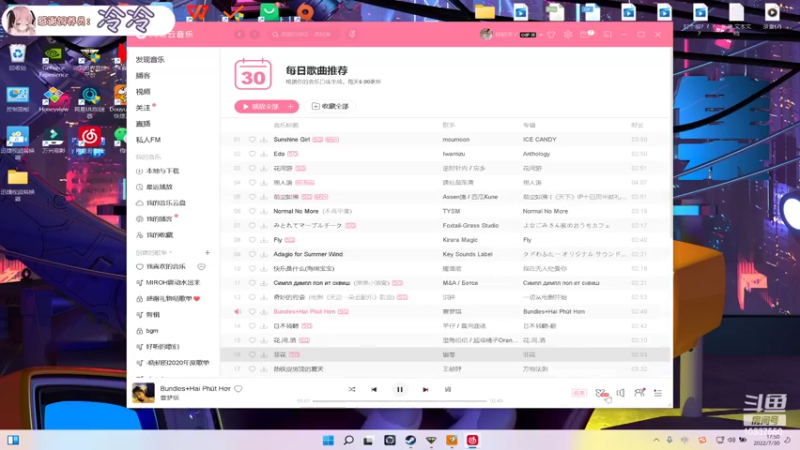Click the volume speaker icon in player bar

tap(620, 393)
